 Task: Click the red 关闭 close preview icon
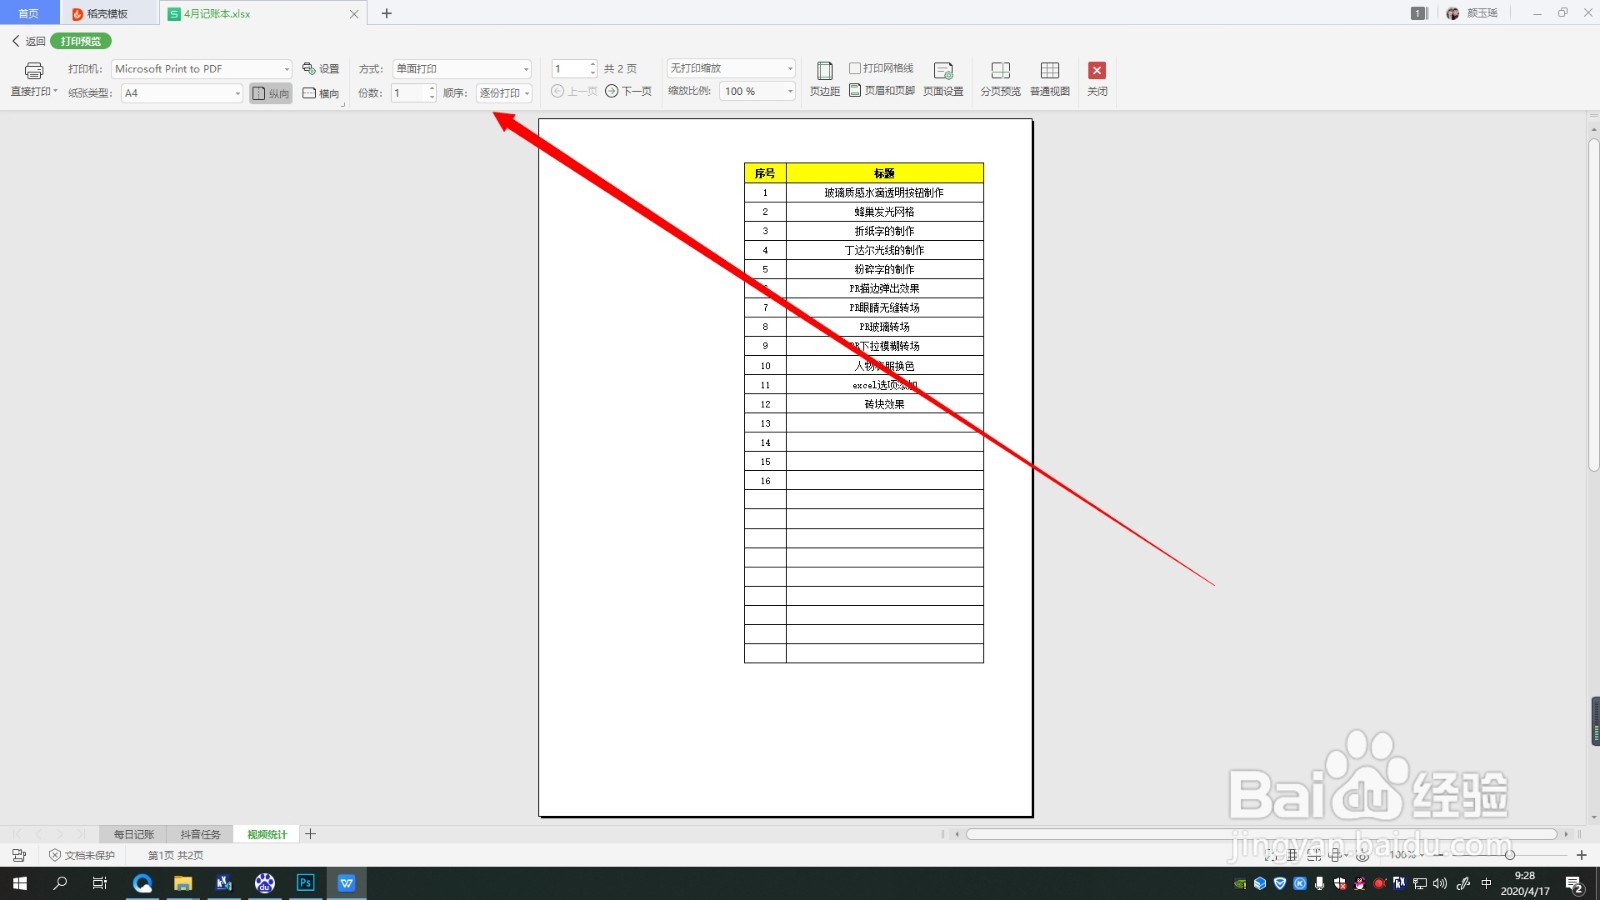click(1097, 70)
